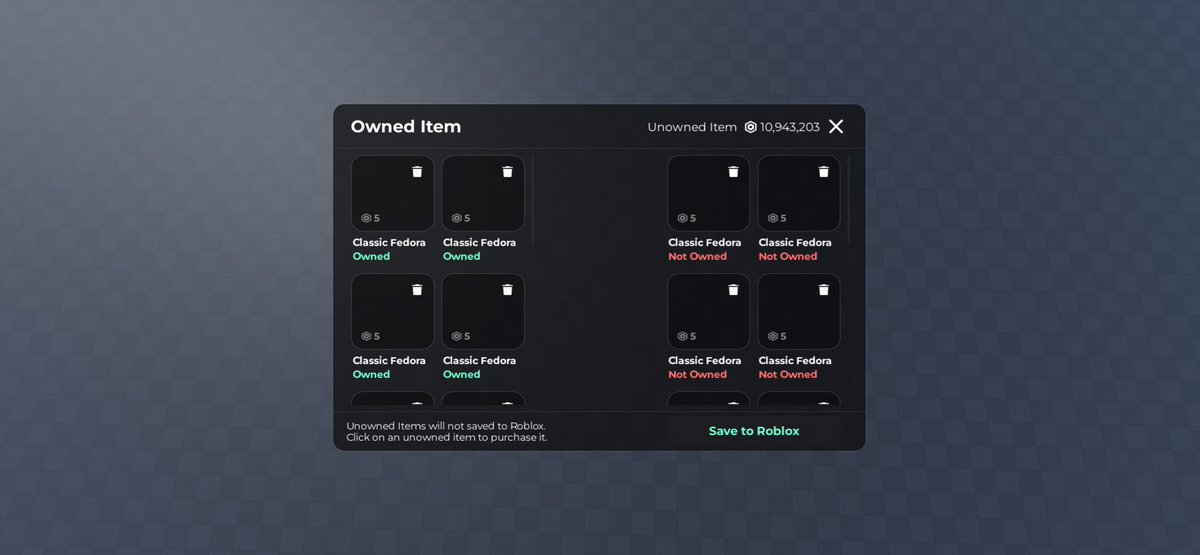Viewport: 1200px width, 555px height.
Task: Click trash icon on fourth Not Owned Classic Fedora
Action: click(x=823, y=290)
